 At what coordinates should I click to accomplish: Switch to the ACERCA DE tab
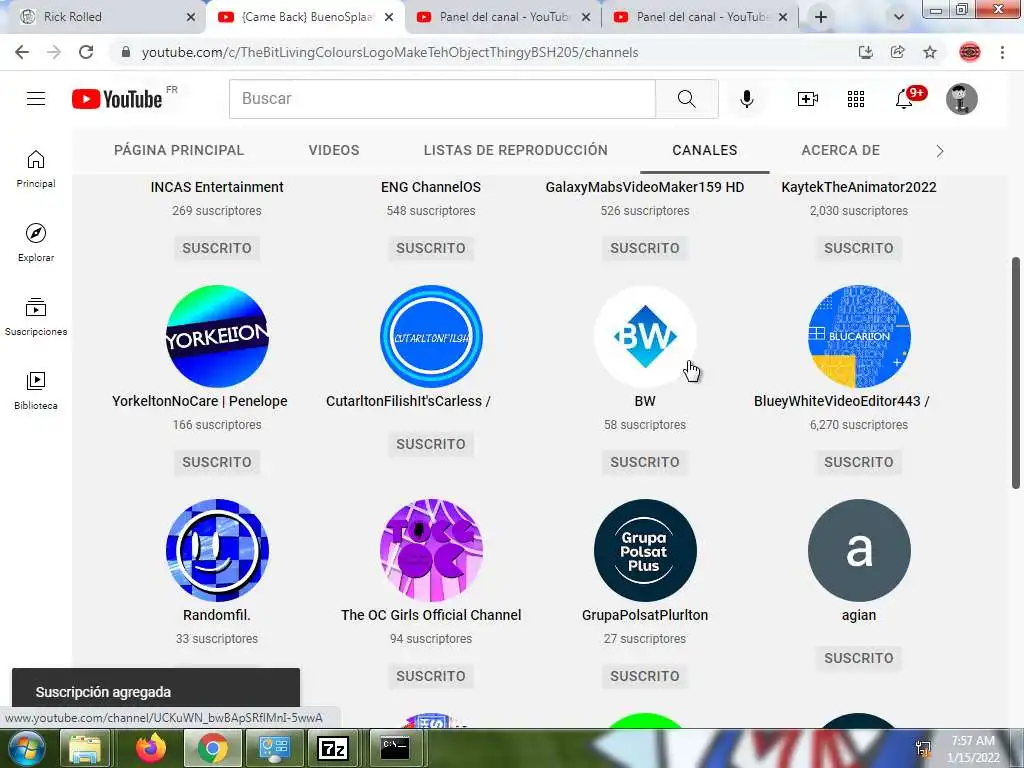click(840, 150)
